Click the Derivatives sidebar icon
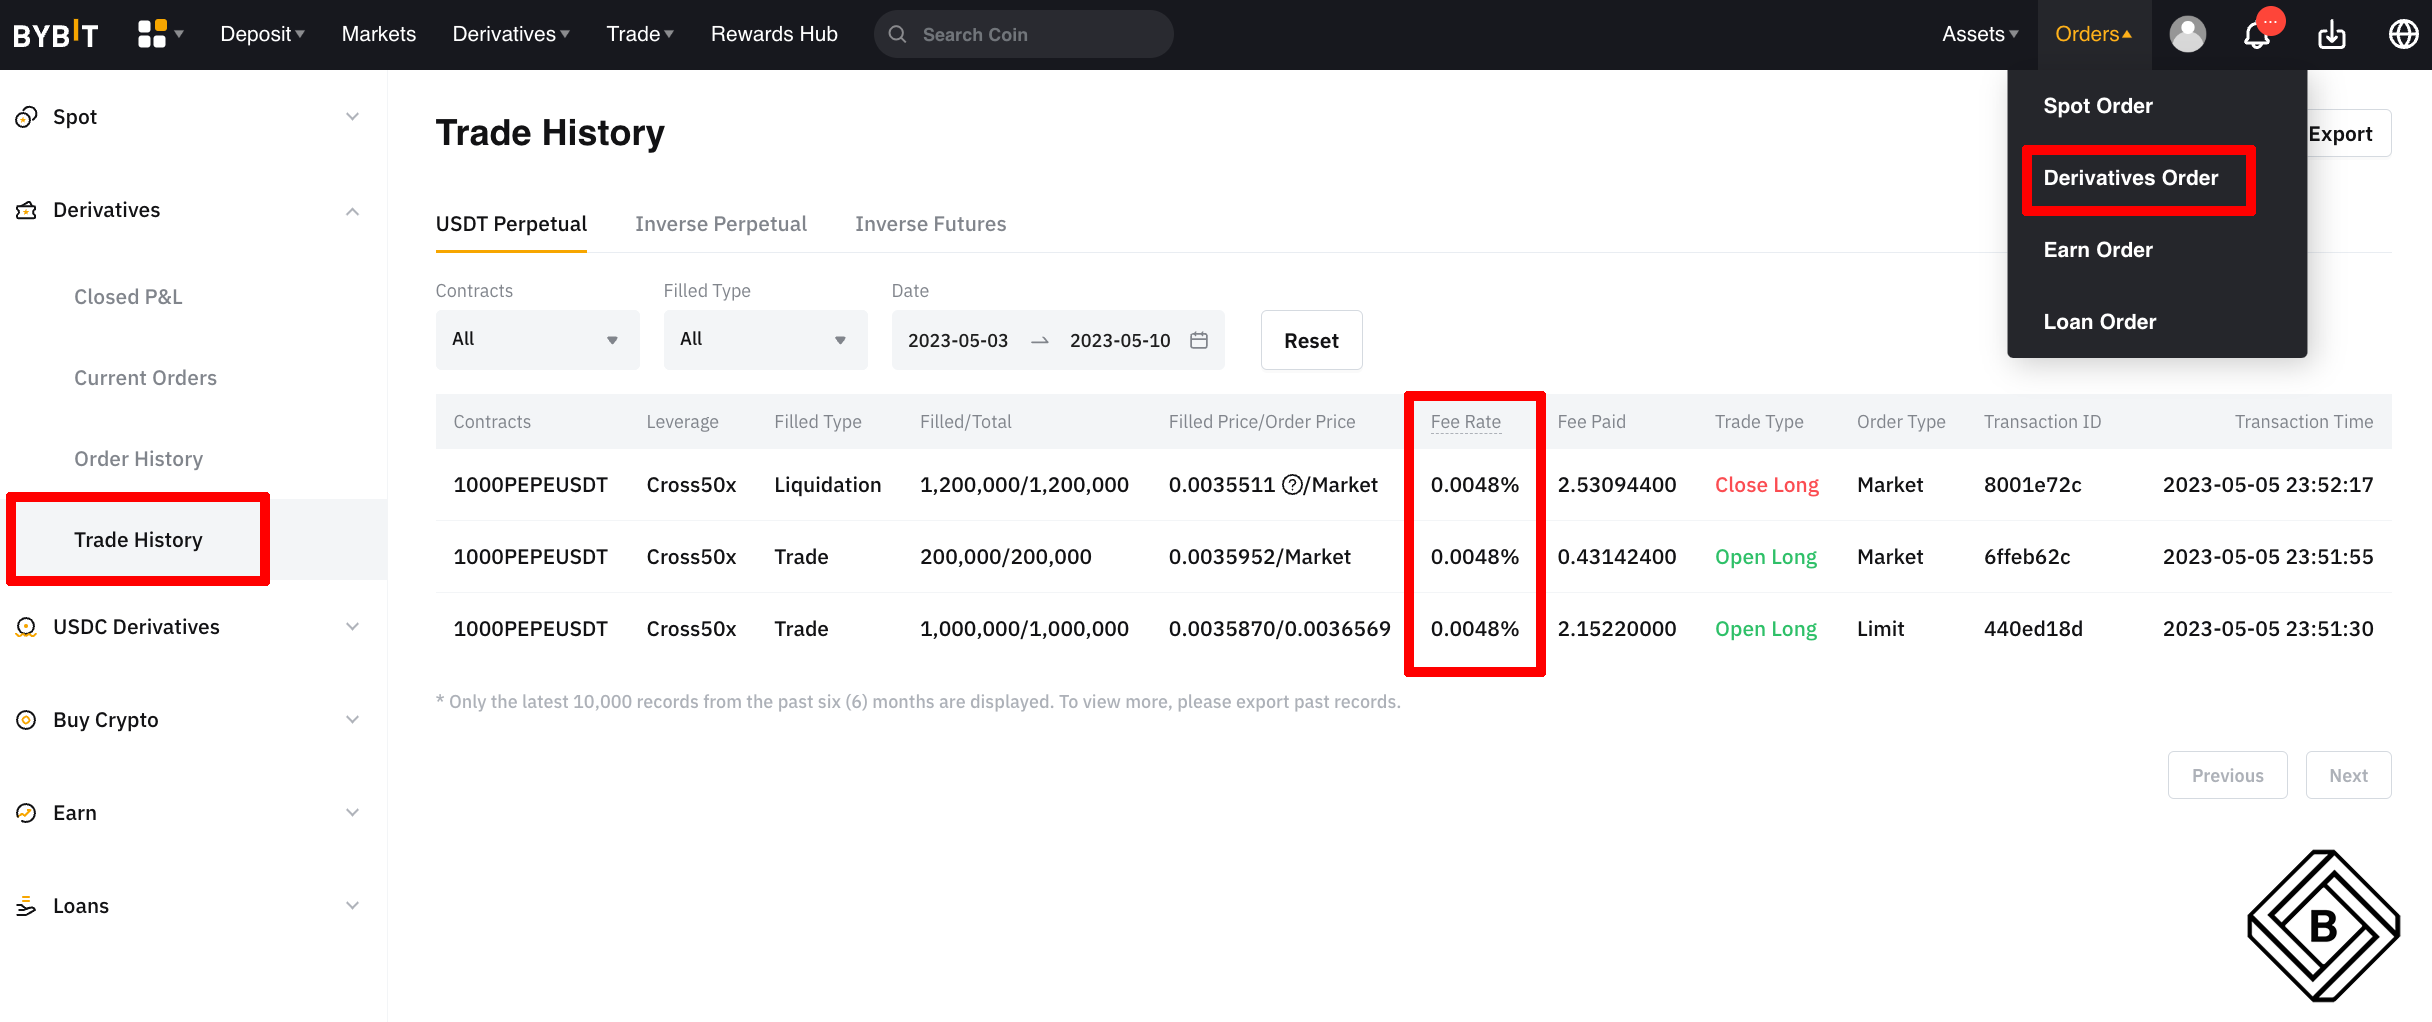This screenshot has width=2432, height=1022. (x=27, y=210)
